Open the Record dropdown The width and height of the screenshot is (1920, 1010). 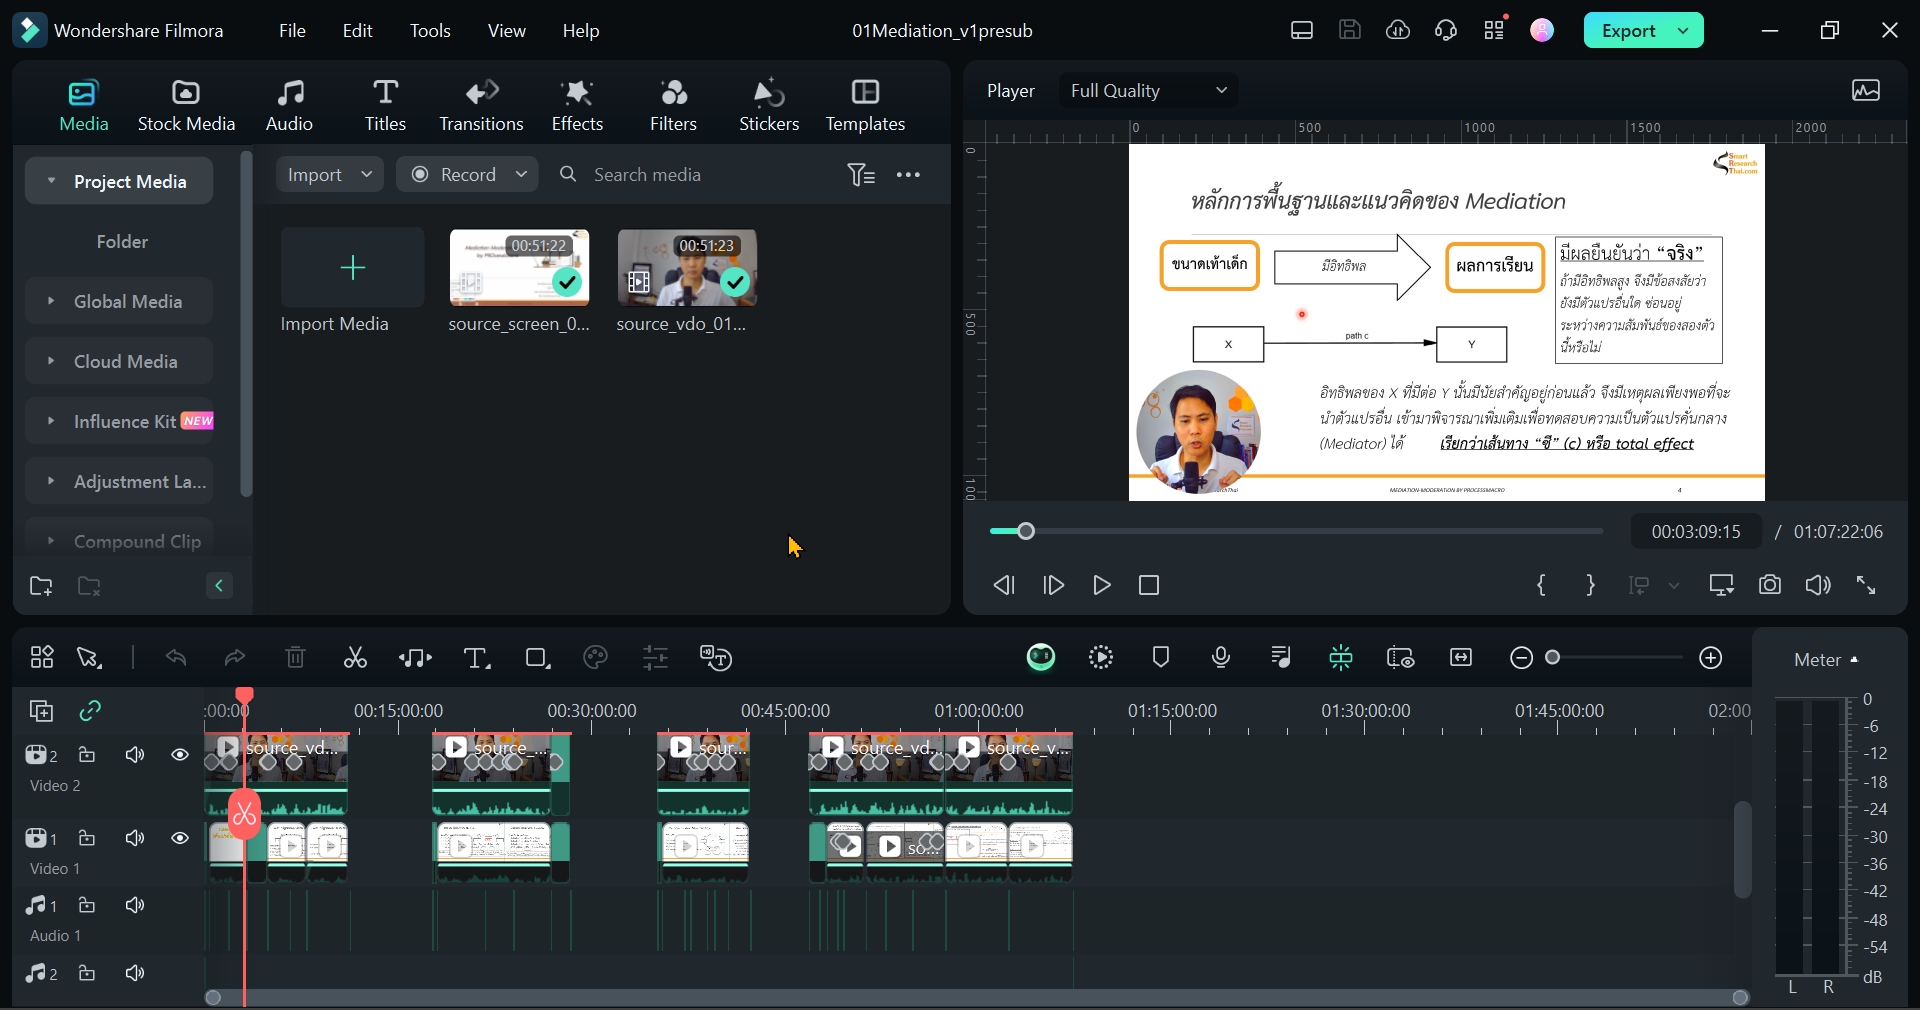pos(467,175)
